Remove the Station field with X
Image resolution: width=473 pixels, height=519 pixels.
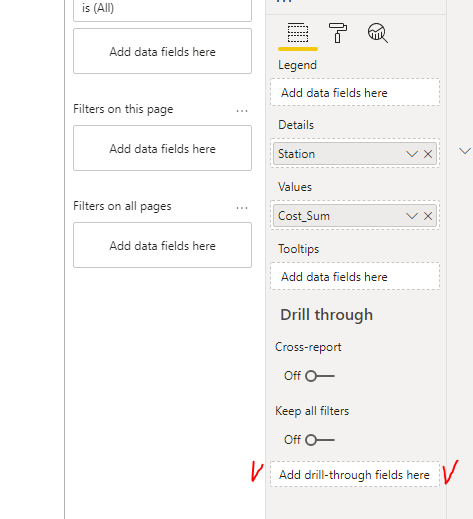click(x=428, y=154)
